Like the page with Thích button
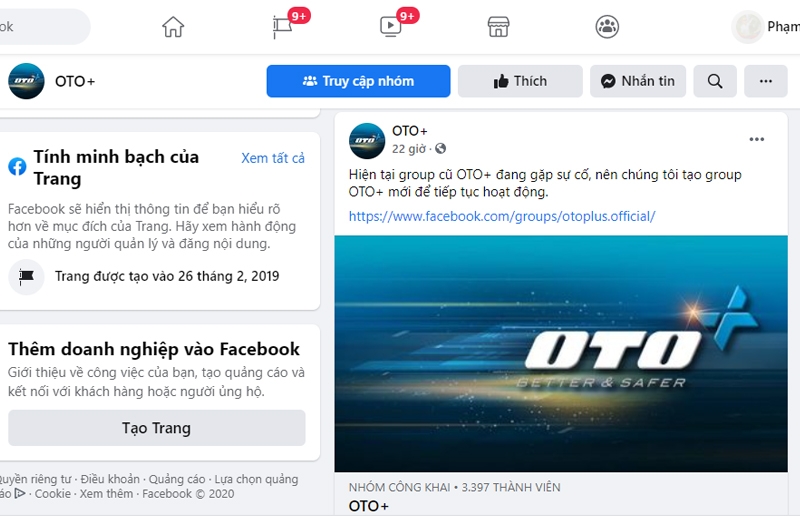800x516 pixels. coord(520,81)
